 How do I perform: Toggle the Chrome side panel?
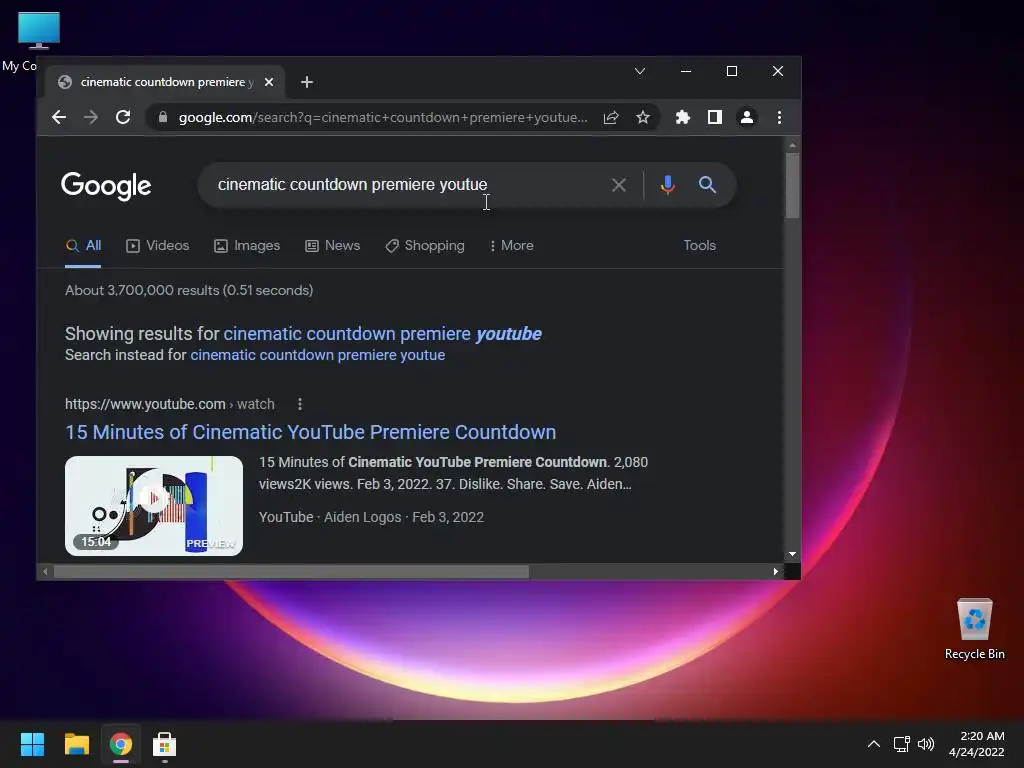[x=714, y=118]
